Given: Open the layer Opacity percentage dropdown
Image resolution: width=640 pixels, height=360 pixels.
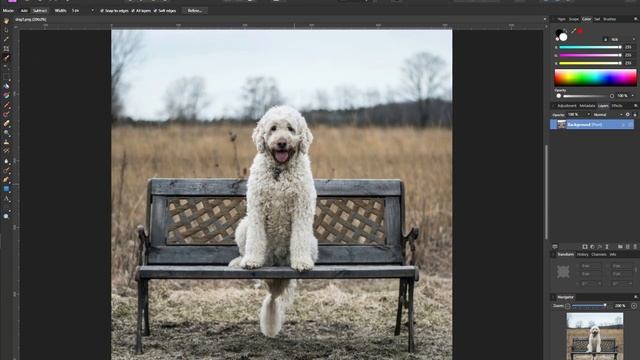Looking at the screenshot, I should point(589,115).
